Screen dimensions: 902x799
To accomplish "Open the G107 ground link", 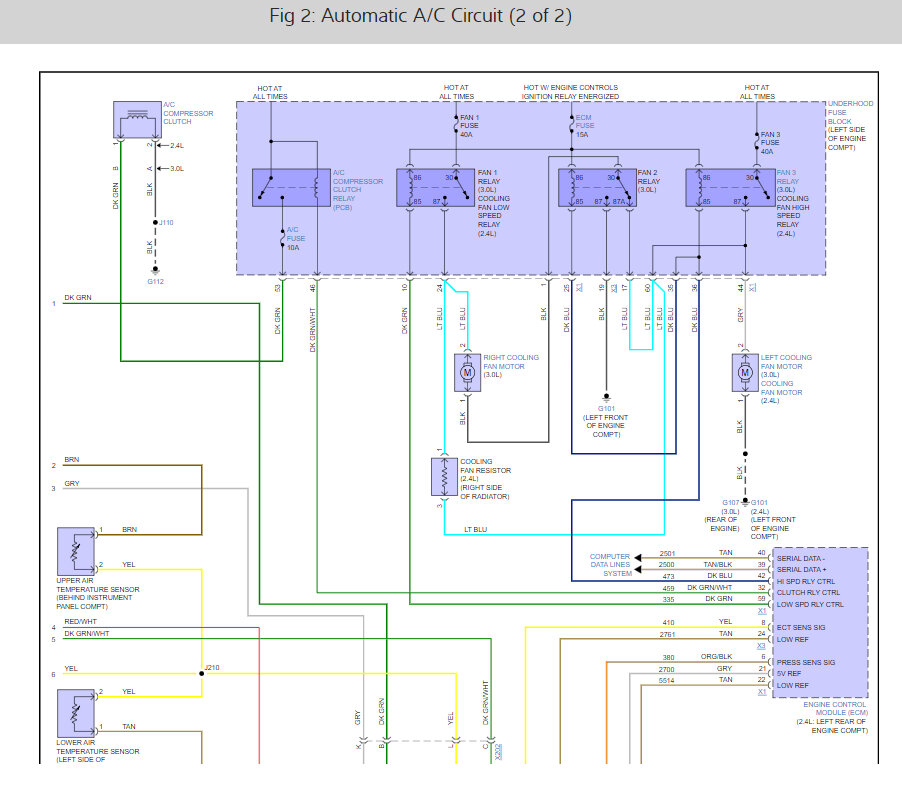I will click(731, 502).
